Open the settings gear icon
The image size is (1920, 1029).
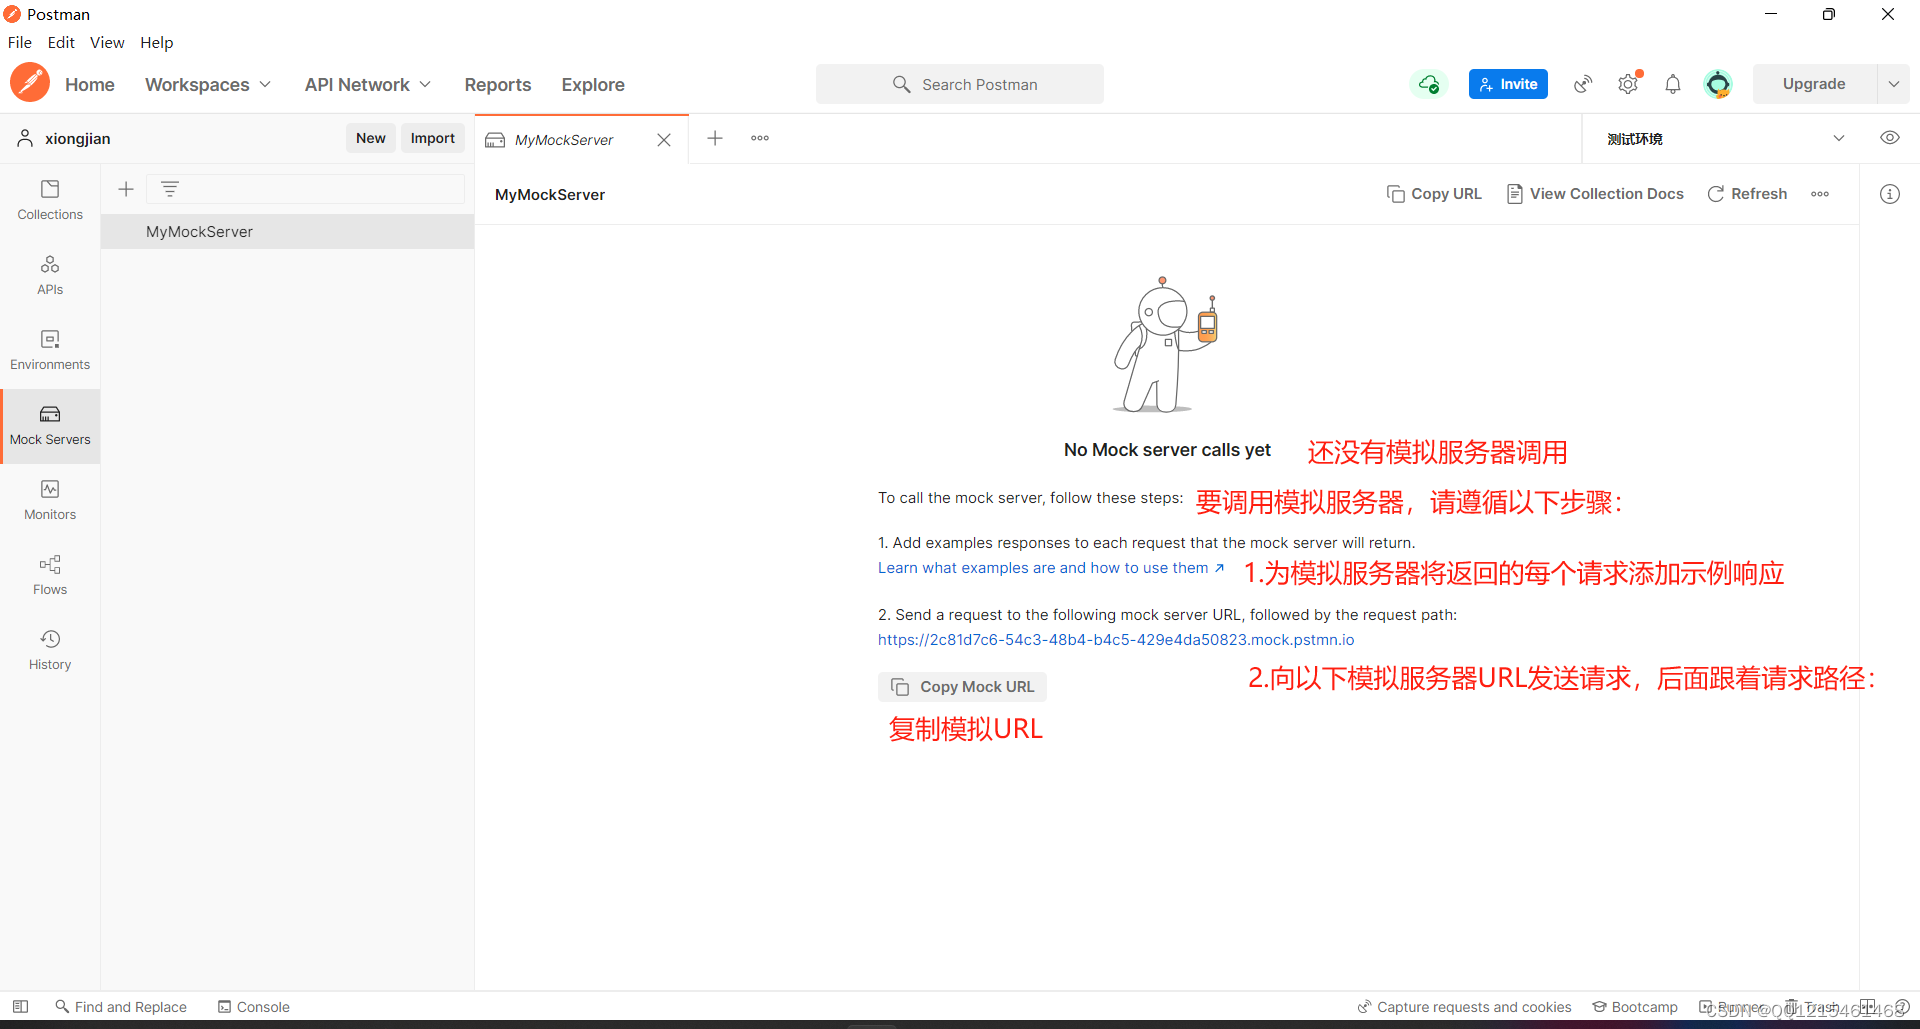[x=1629, y=84]
